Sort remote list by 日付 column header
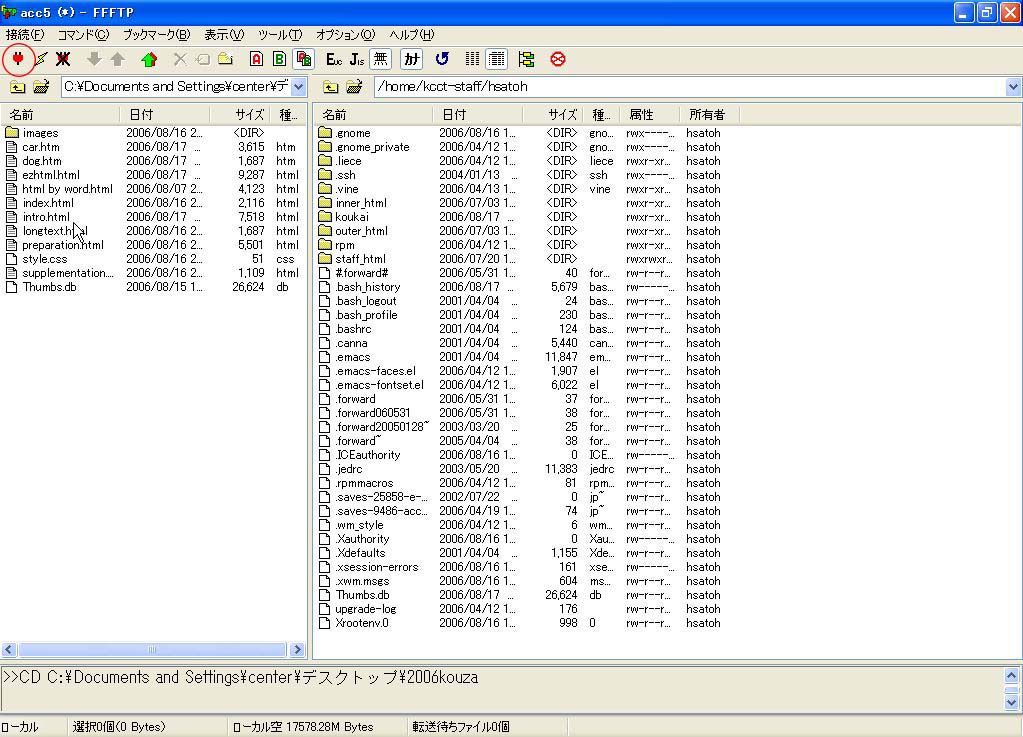 click(478, 115)
